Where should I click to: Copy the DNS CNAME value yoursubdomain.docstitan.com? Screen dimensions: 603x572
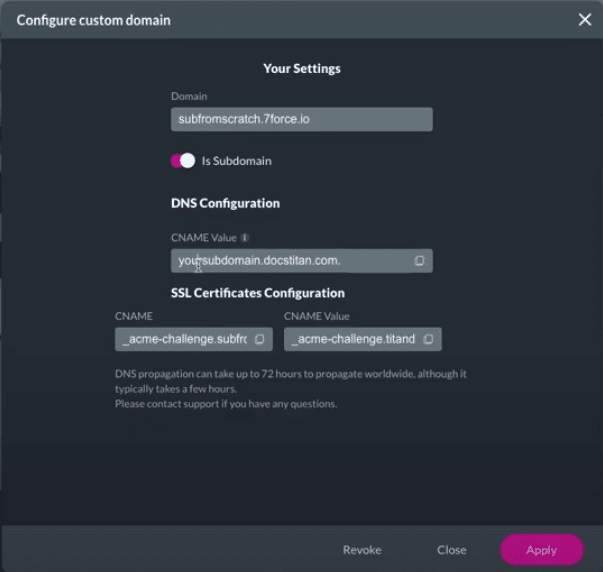tap(420, 261)
